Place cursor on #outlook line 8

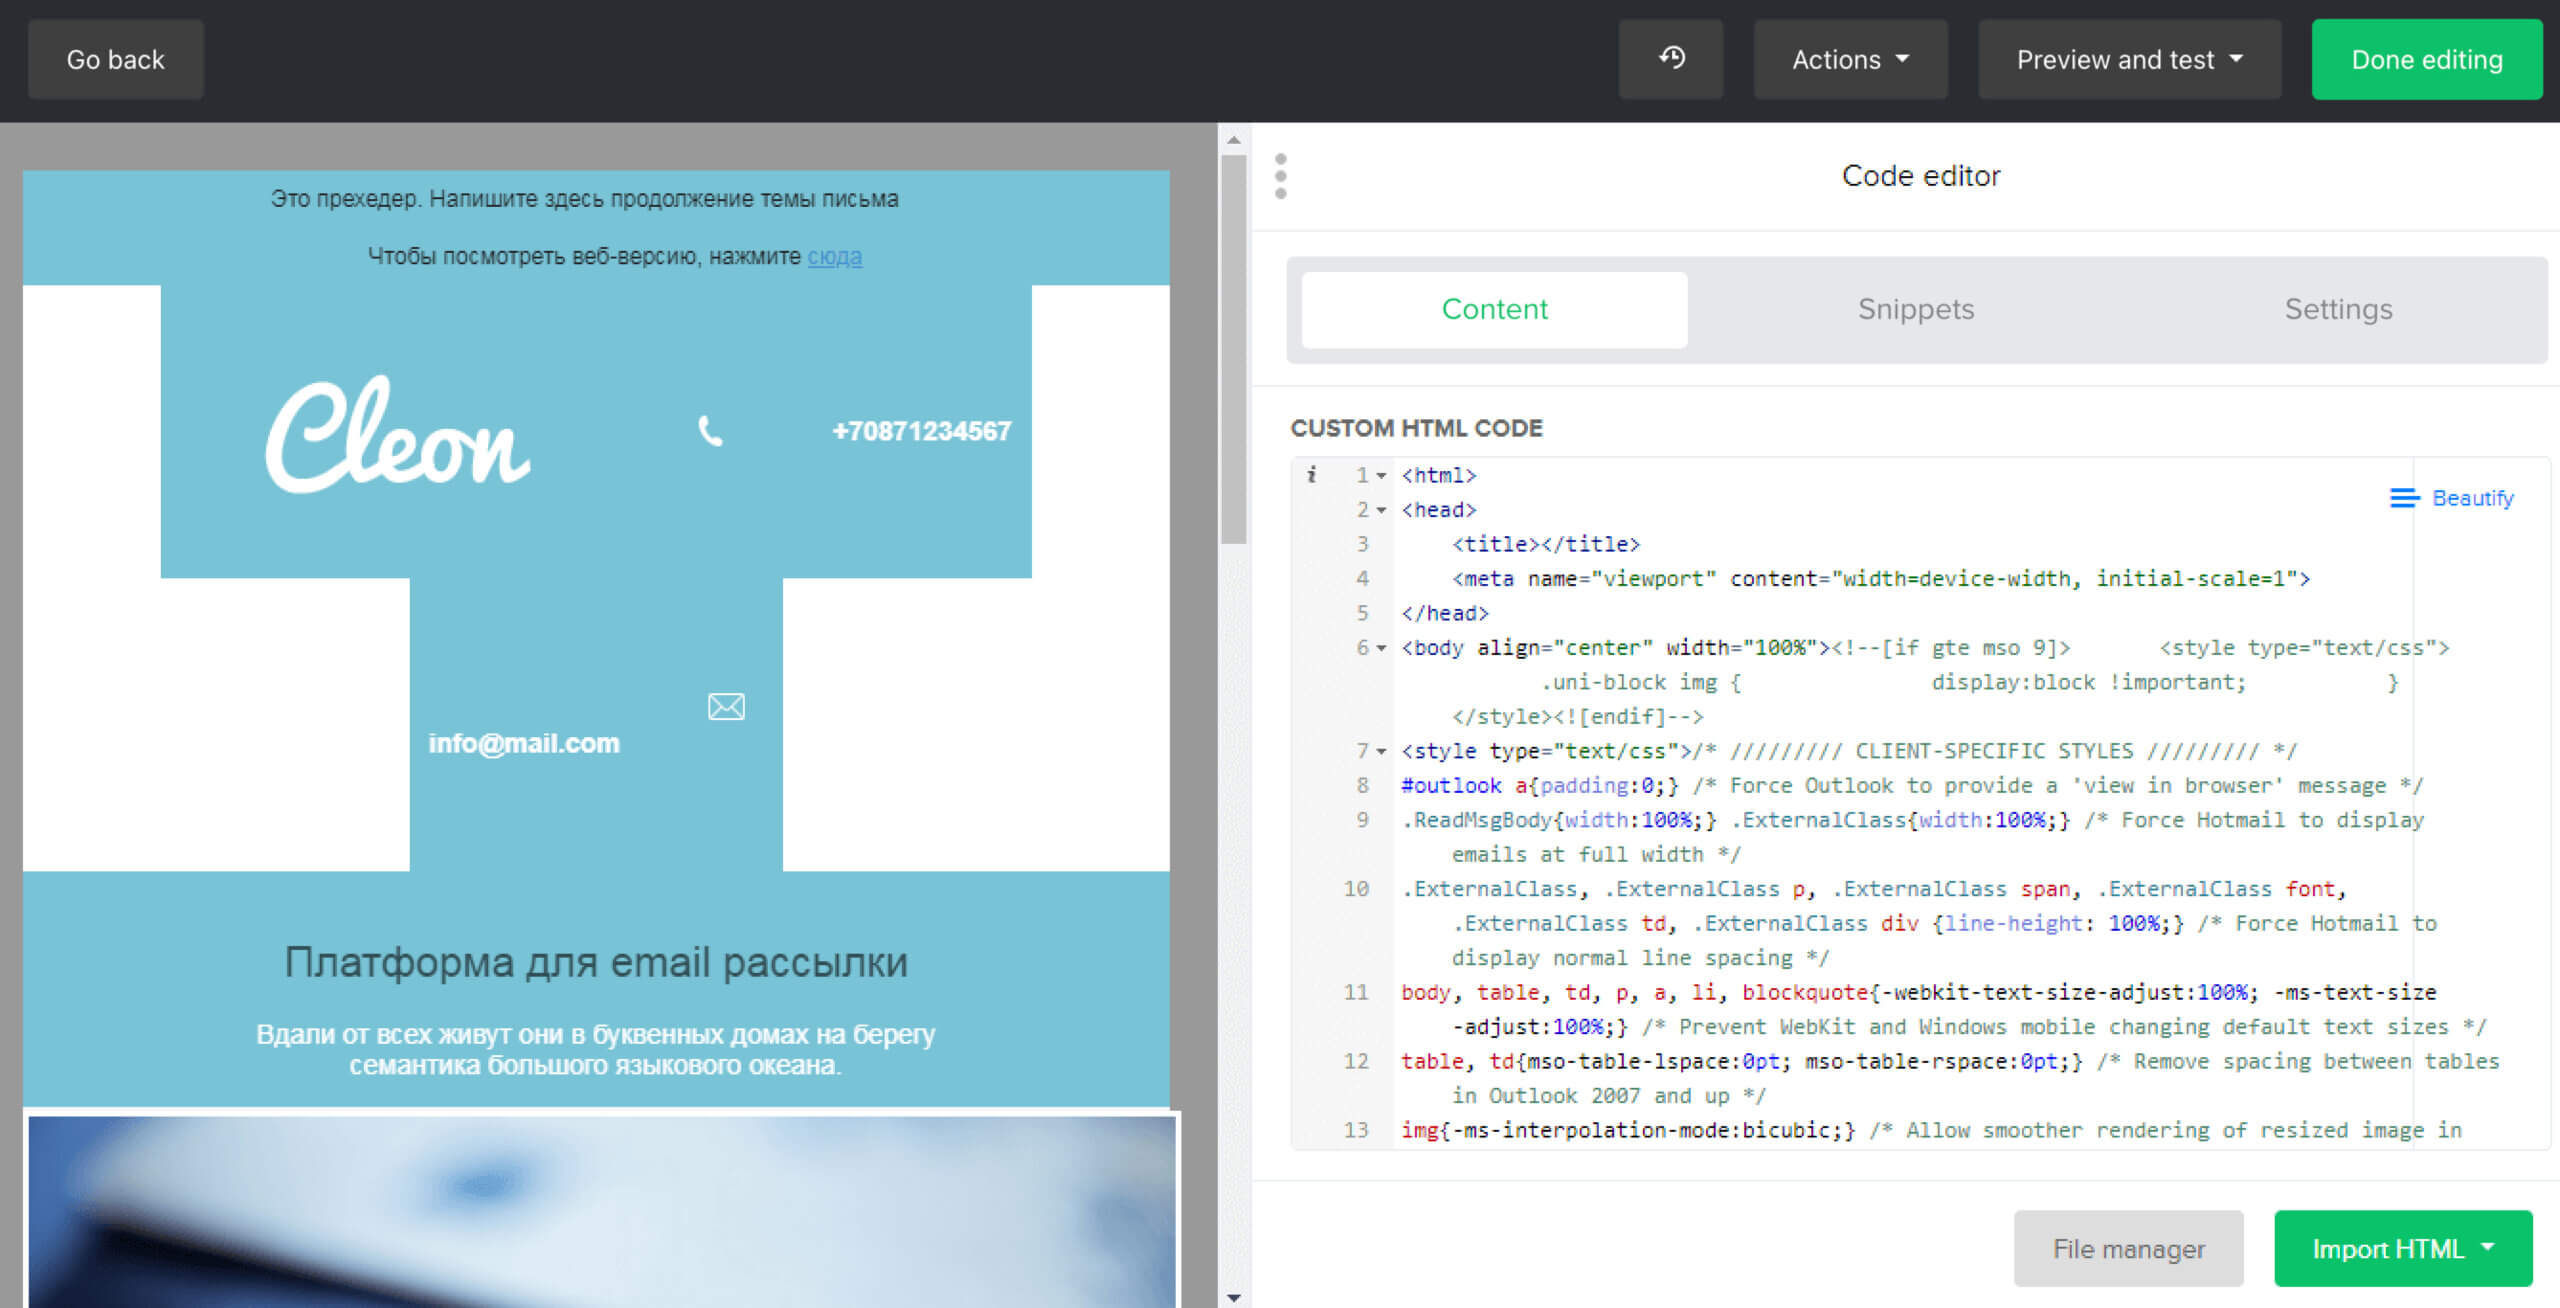click(x=1911, y=786)
